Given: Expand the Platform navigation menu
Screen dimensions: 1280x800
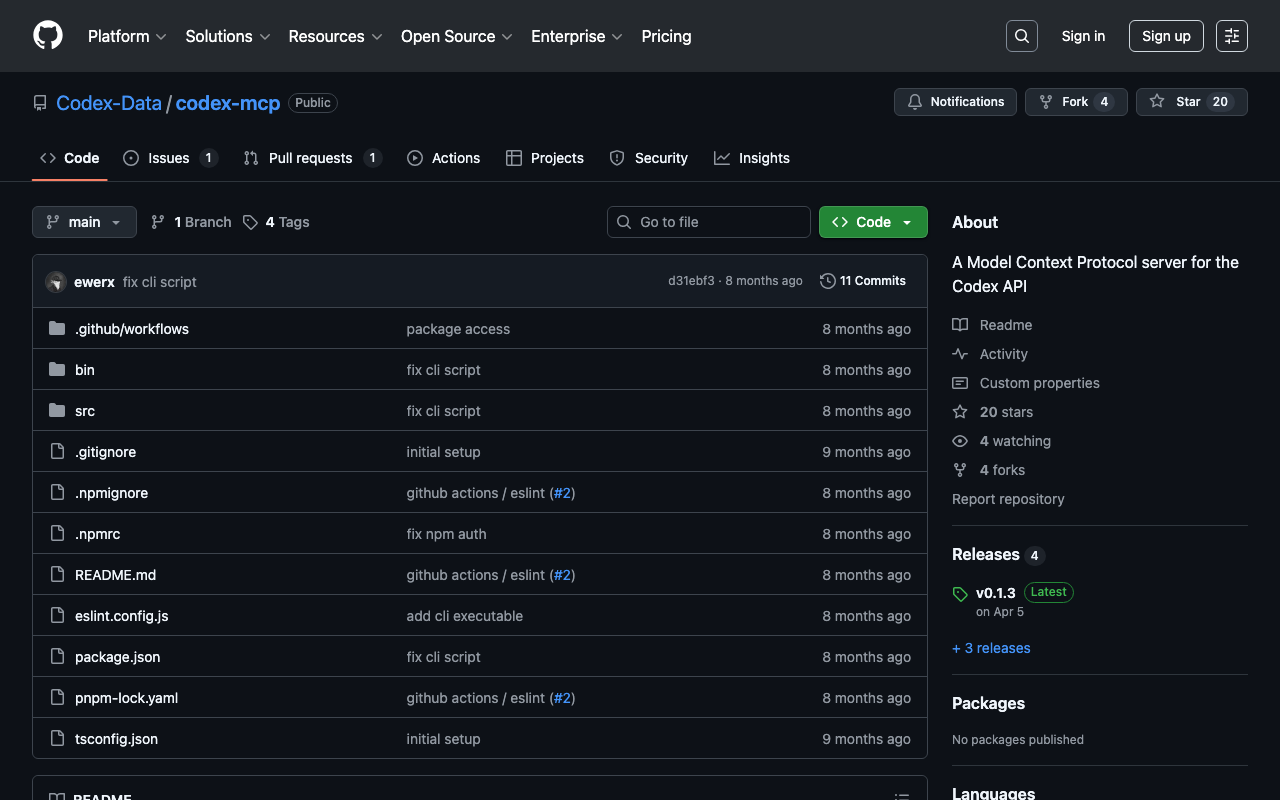Looking at the screenshot, I should click(x=127, y=36).
